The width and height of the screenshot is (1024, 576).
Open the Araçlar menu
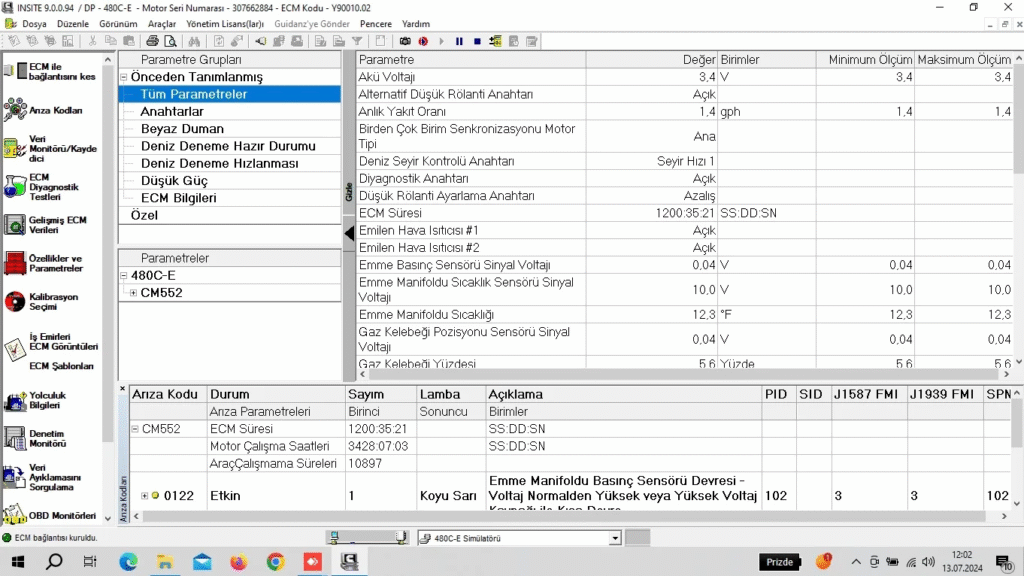(x=161, y=23)
